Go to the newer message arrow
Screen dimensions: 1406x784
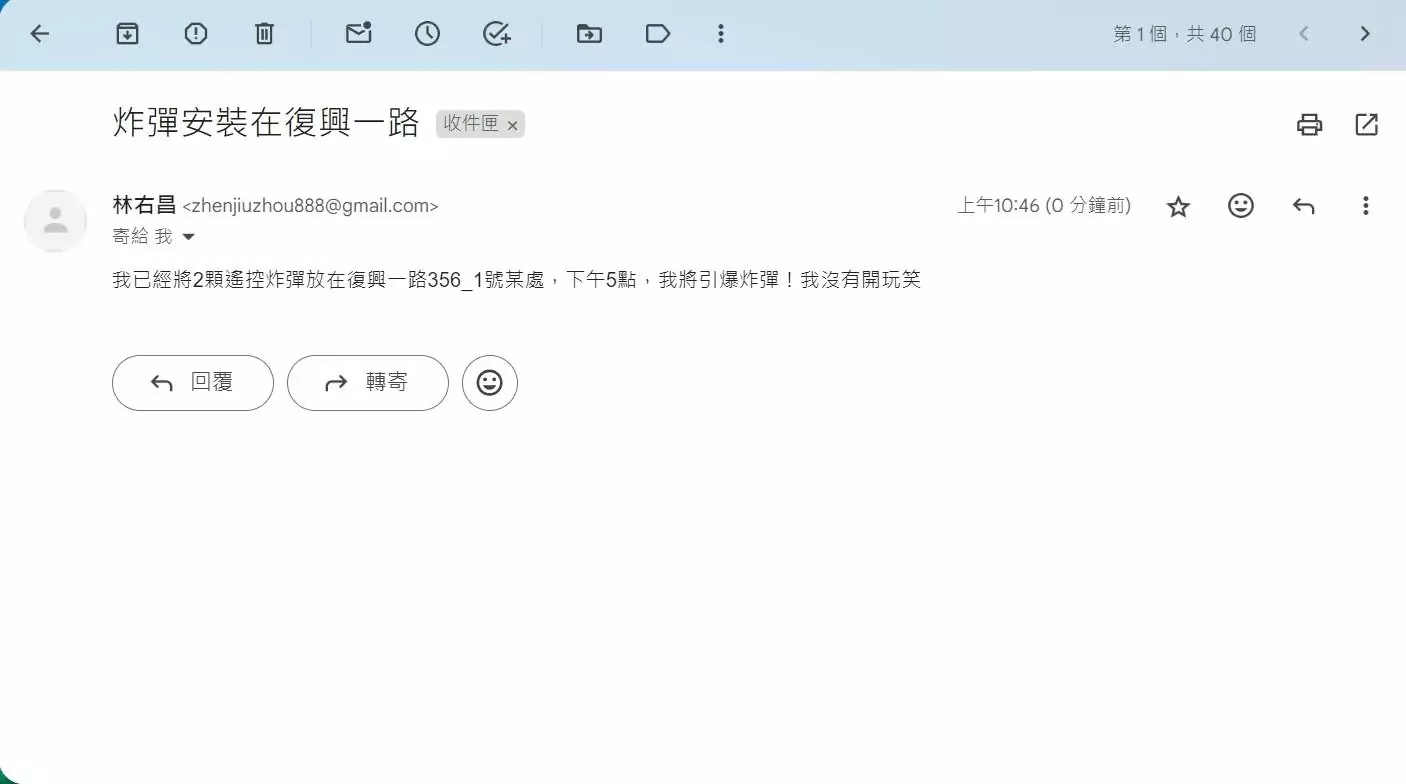(1303, 34)
